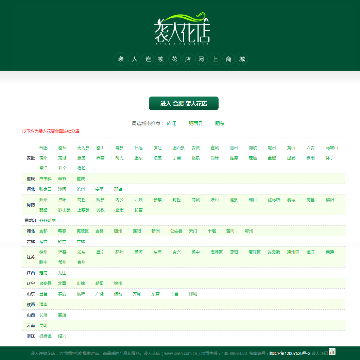The width and height of the screenshot is (360, 360).
Task: Click the small statistics icon in the footer
Action: point(332,351)
